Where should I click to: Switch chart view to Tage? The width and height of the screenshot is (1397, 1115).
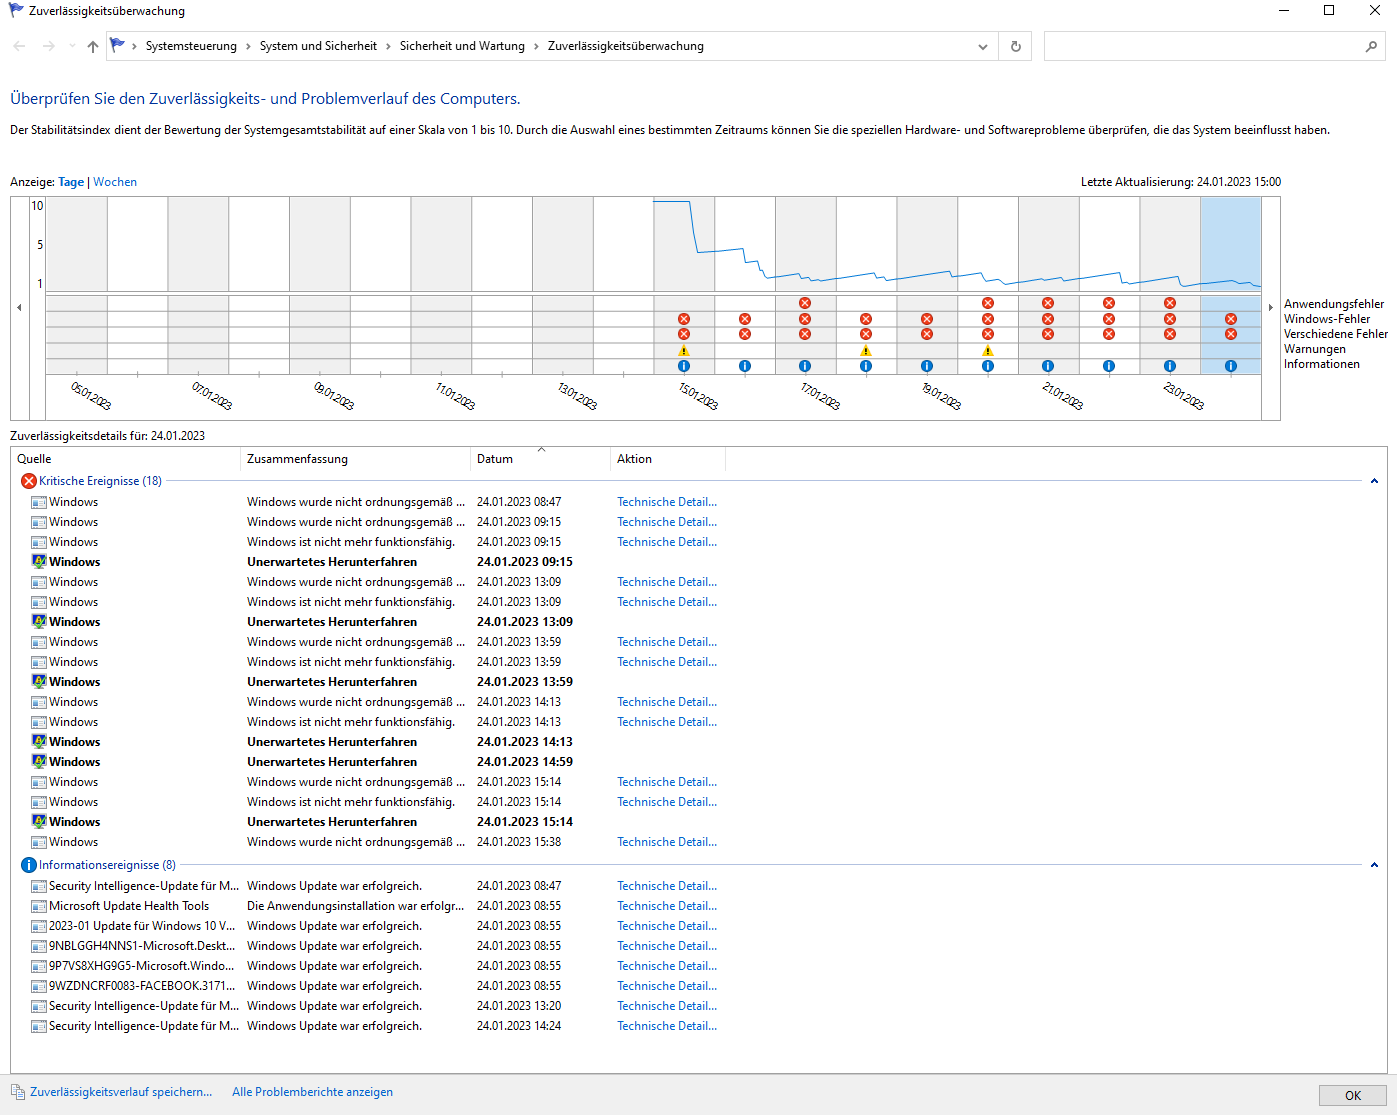coord(71,182)
